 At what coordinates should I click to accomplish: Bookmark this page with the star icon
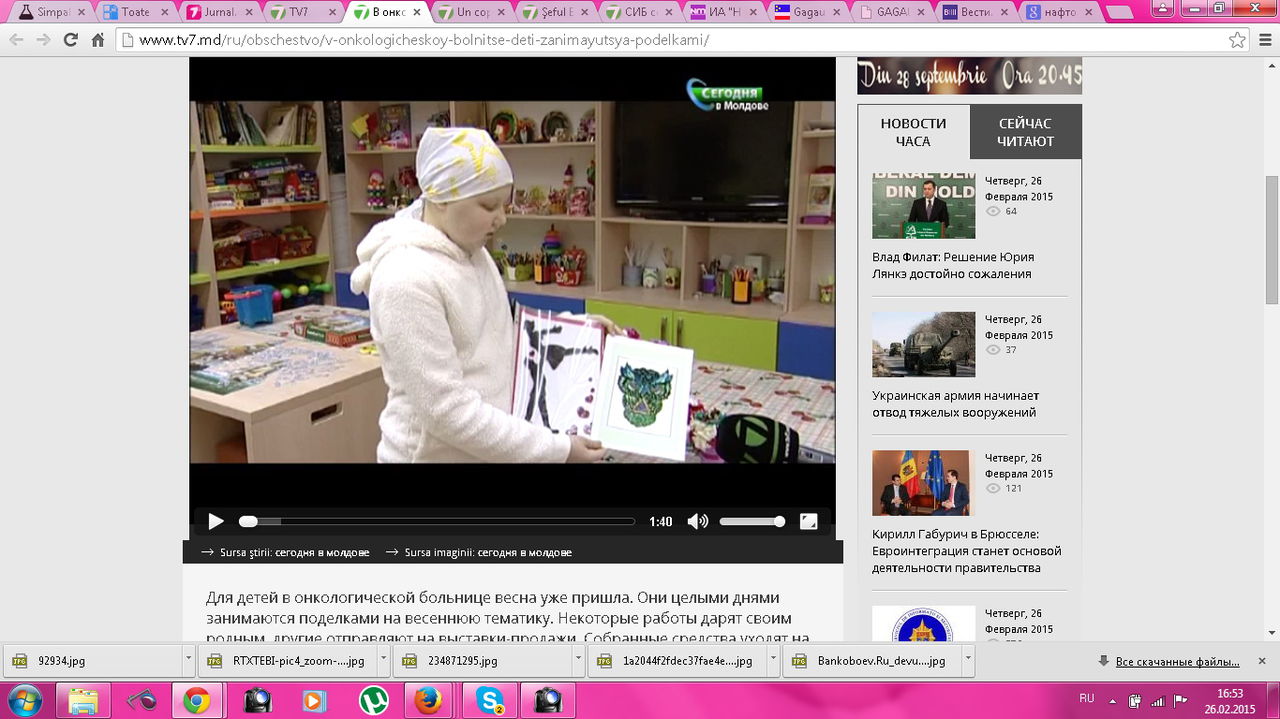tap(1237, 40)
